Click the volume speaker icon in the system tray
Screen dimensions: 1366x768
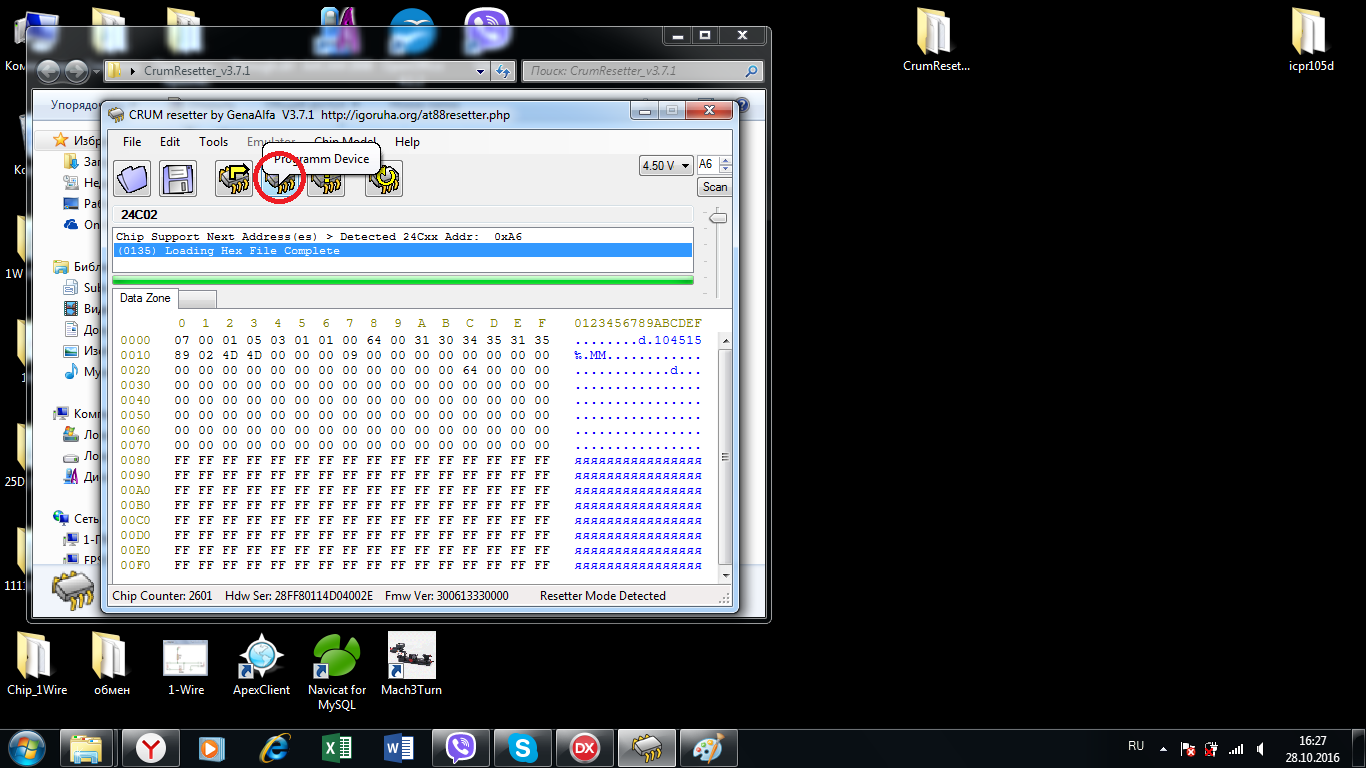pos(1260,748)
